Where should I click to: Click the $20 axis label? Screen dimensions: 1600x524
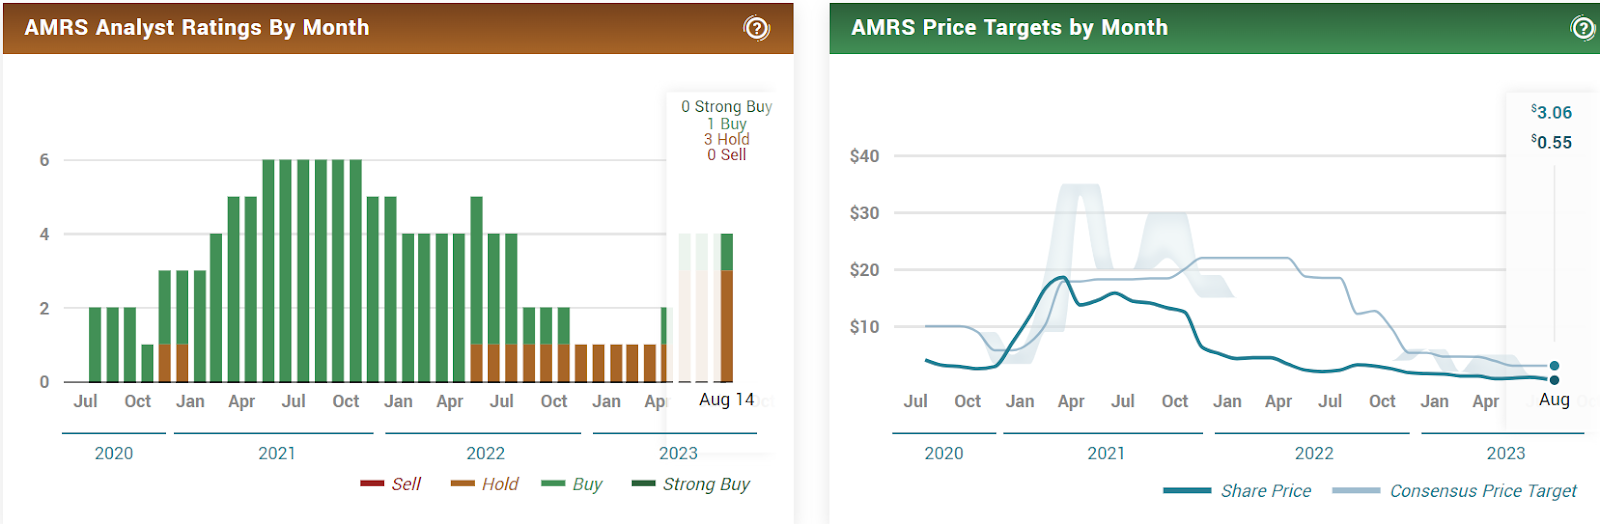pos(865,270)
